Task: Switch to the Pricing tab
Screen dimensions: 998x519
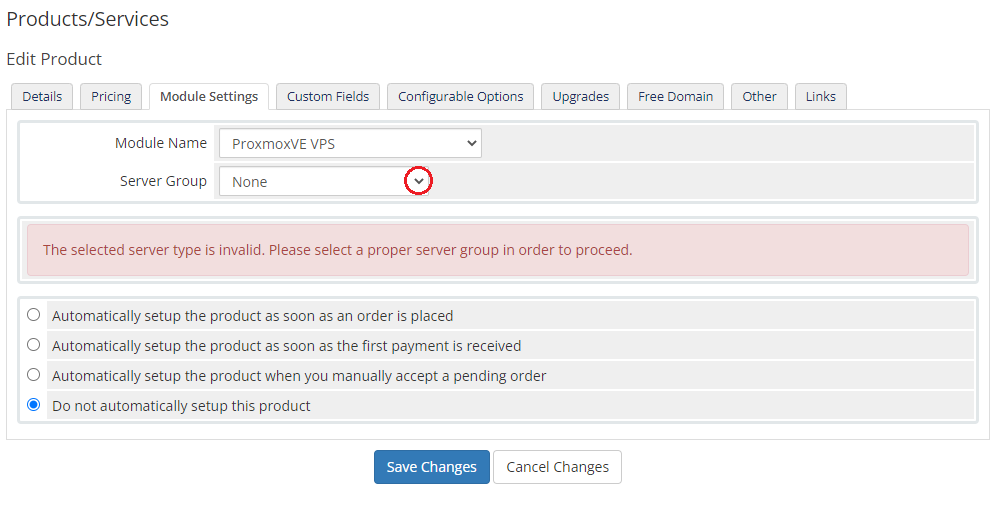Action: click(x=111, y=97)
